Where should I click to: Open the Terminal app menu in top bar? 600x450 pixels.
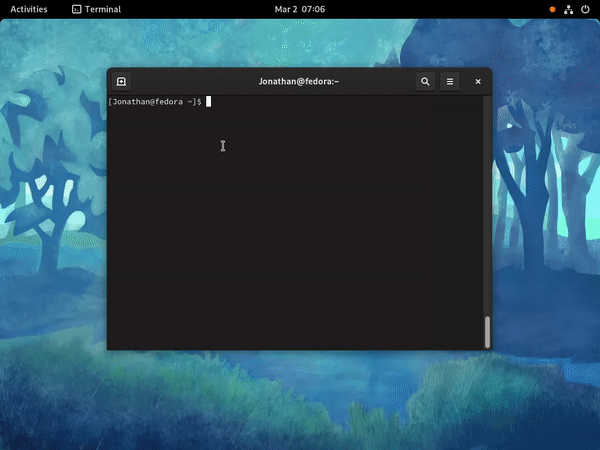pos(96,9)
